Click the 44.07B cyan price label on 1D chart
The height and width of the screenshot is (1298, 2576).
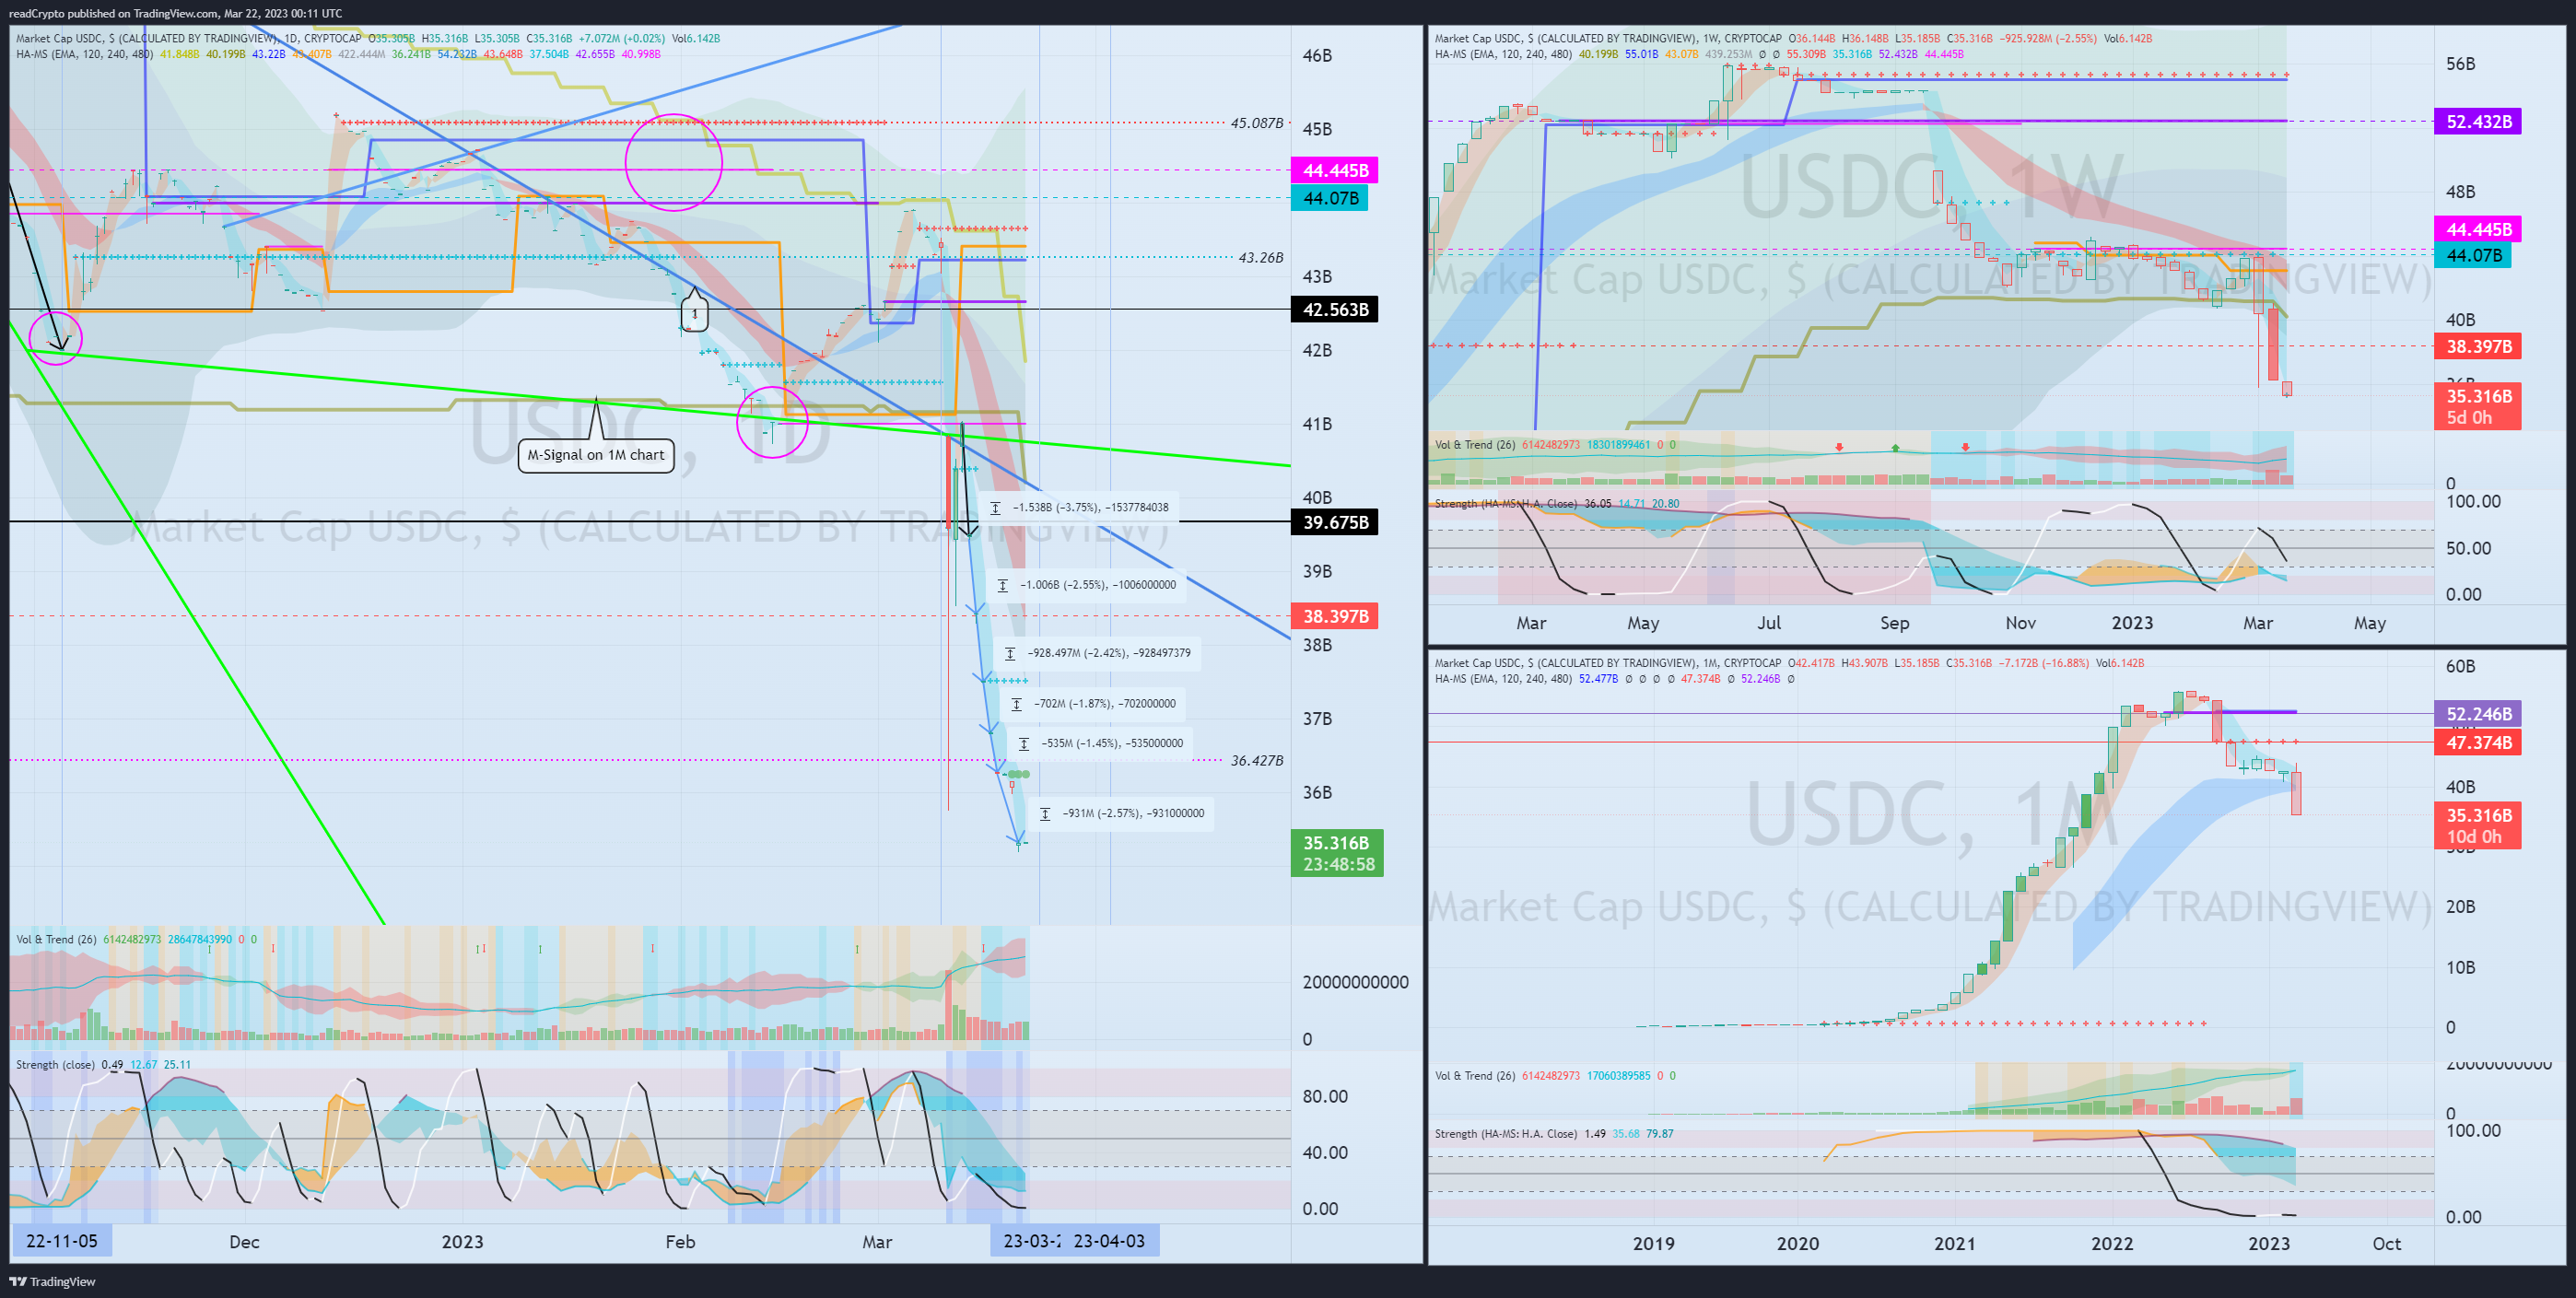[x=1330, y=198]
